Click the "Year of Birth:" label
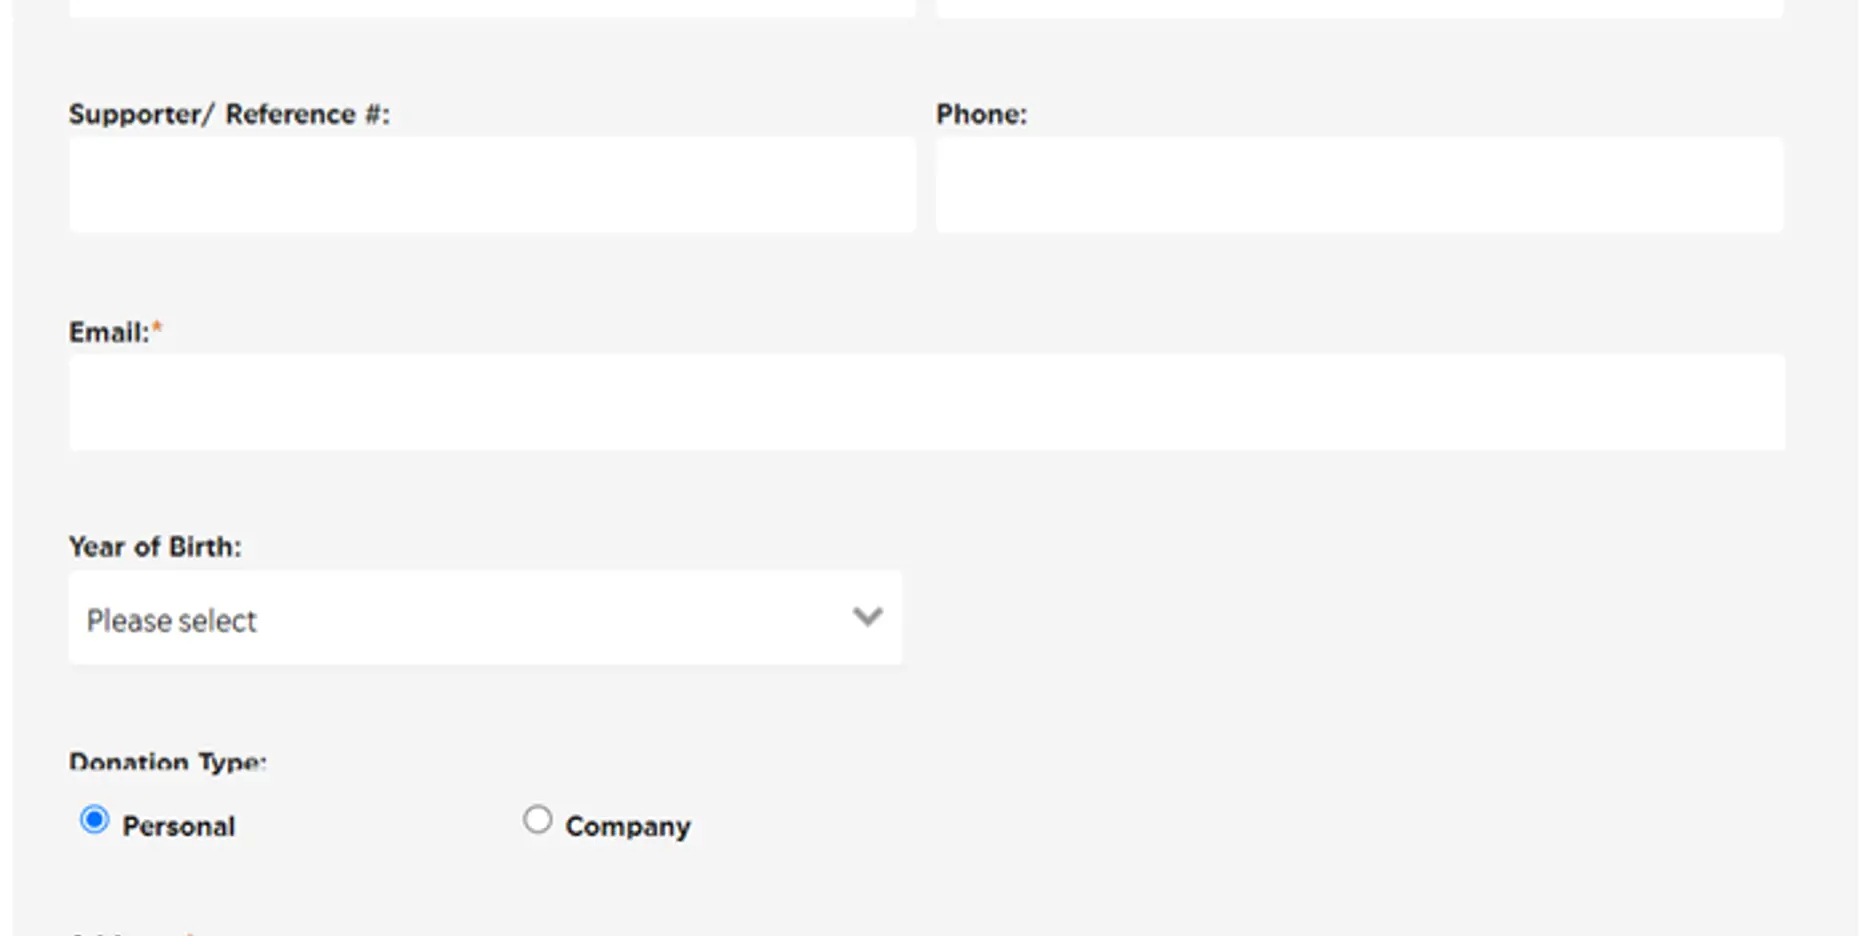The width and height of the screenshot is (1872, 936). 155,547
